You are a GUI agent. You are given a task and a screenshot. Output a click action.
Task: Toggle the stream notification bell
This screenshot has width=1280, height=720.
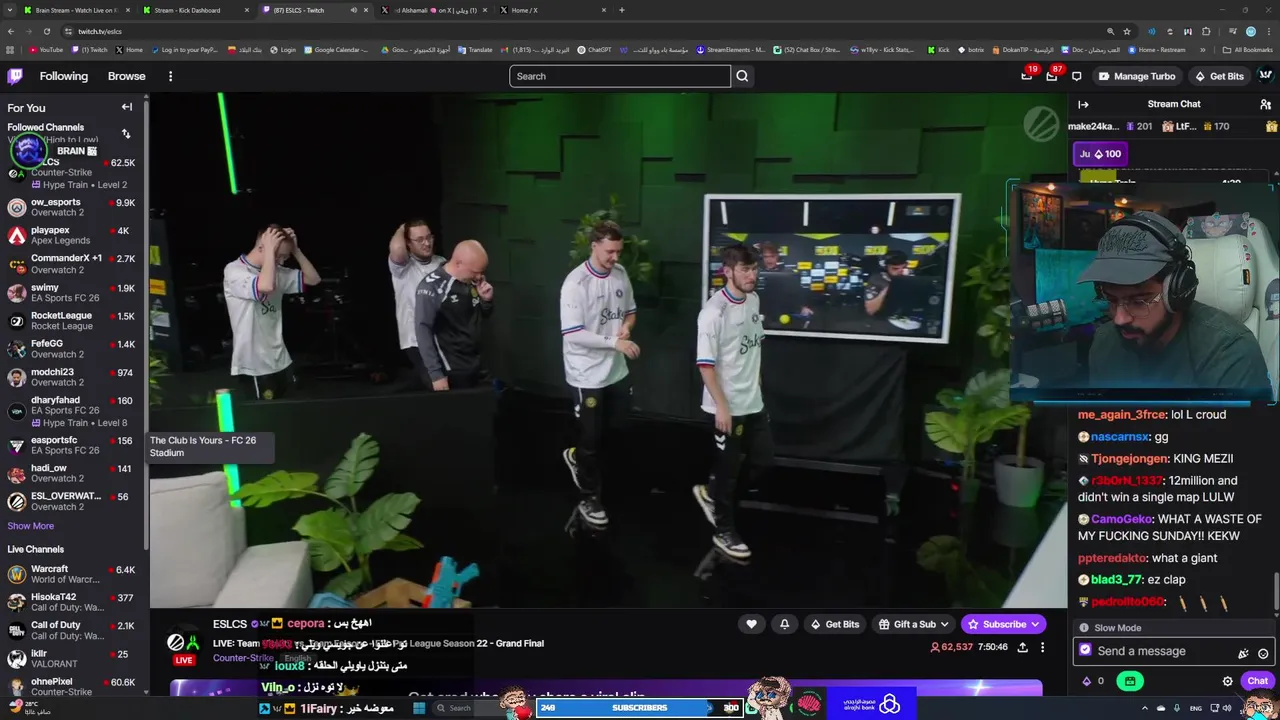tap(784, 624)
